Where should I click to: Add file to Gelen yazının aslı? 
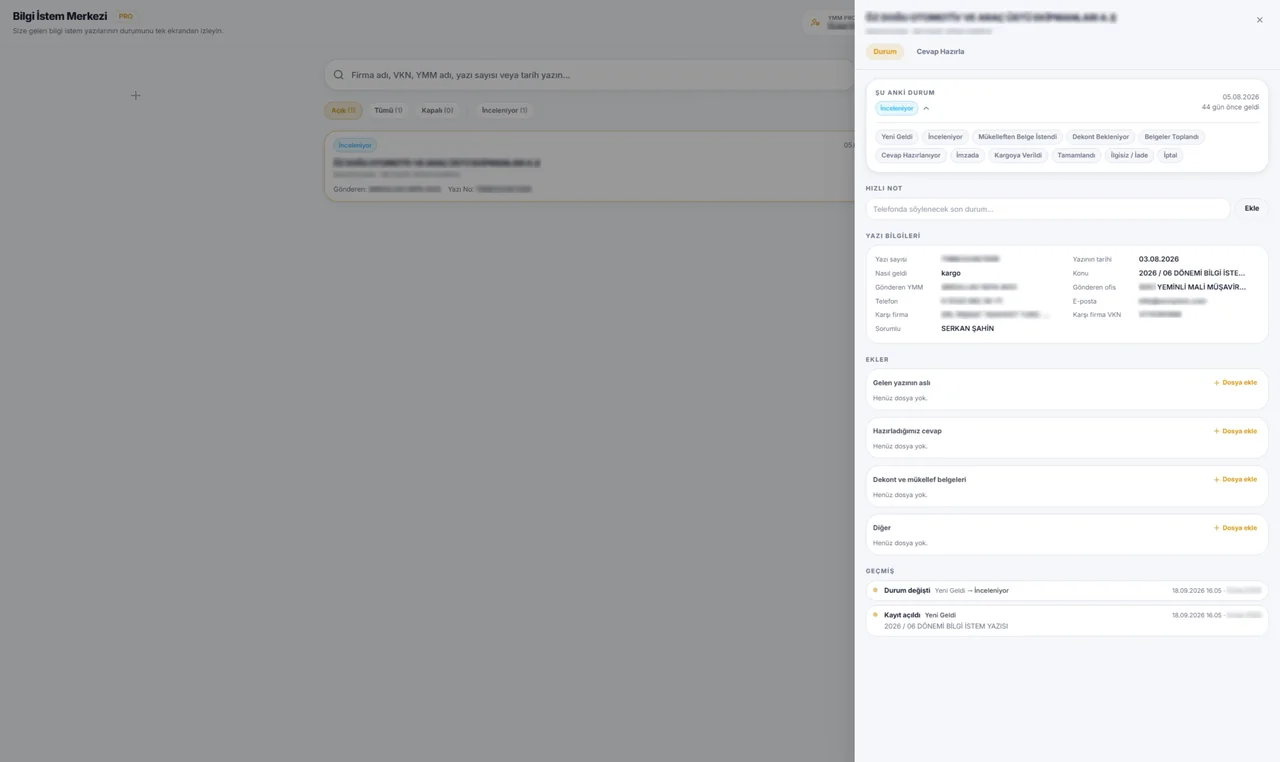point(1235,383)
